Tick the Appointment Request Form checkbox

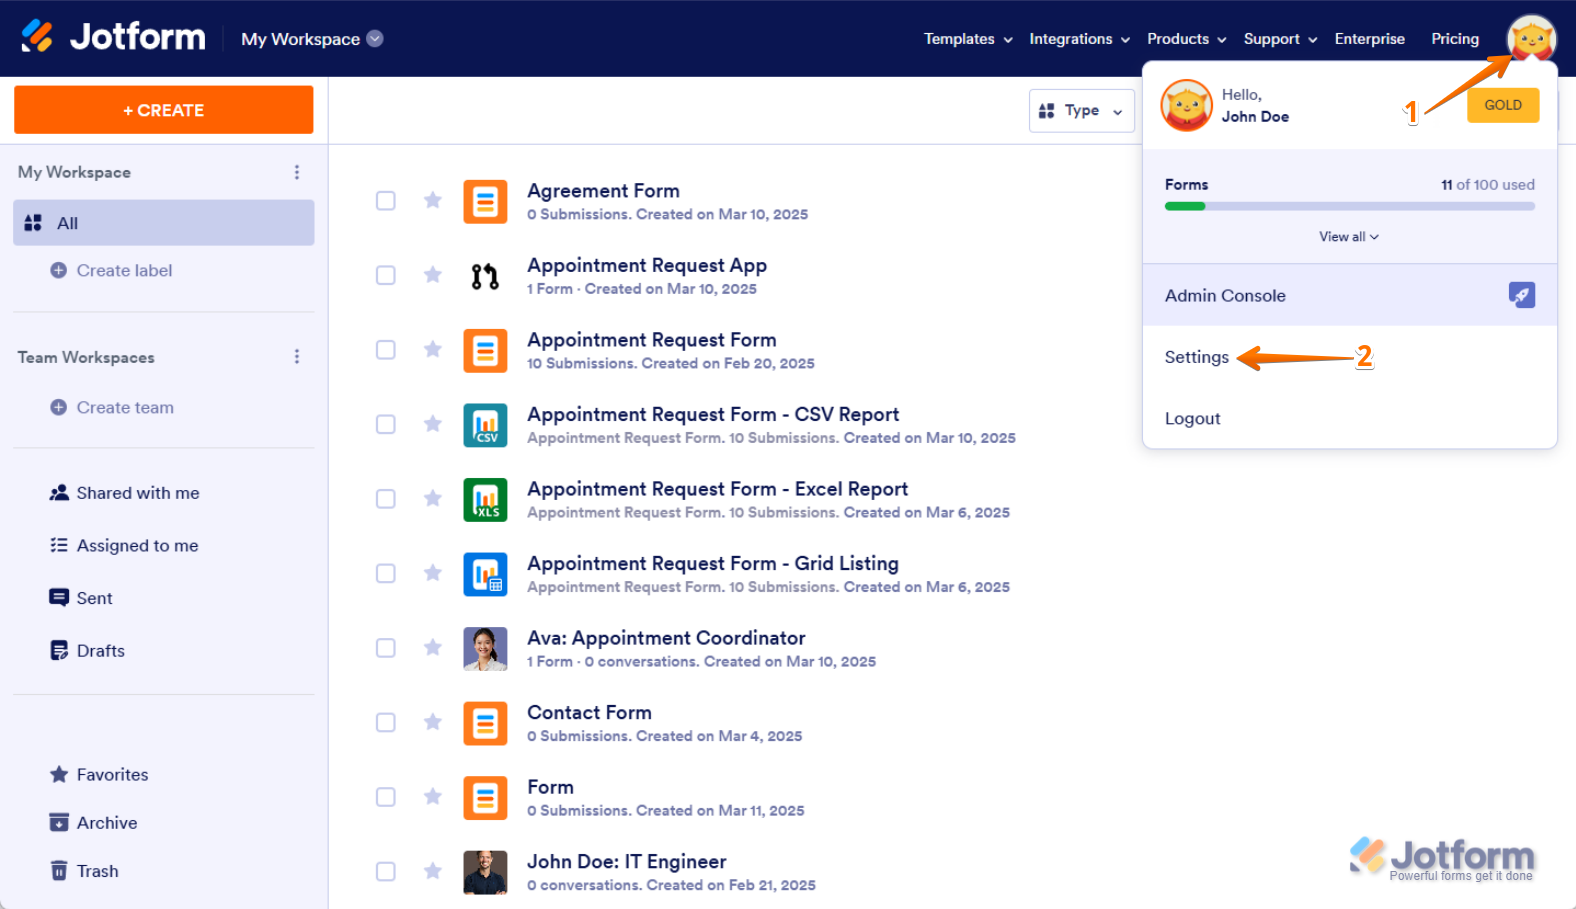386,350
